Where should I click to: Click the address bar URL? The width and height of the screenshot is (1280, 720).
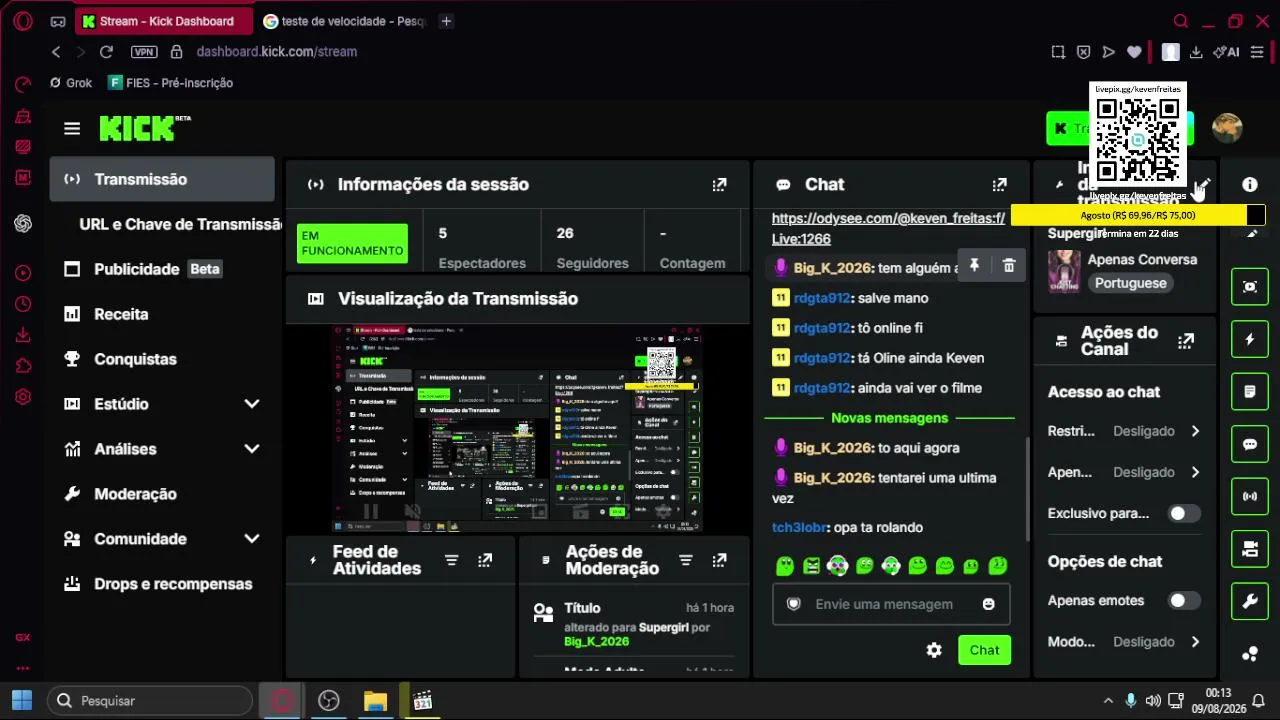(277, 52)
